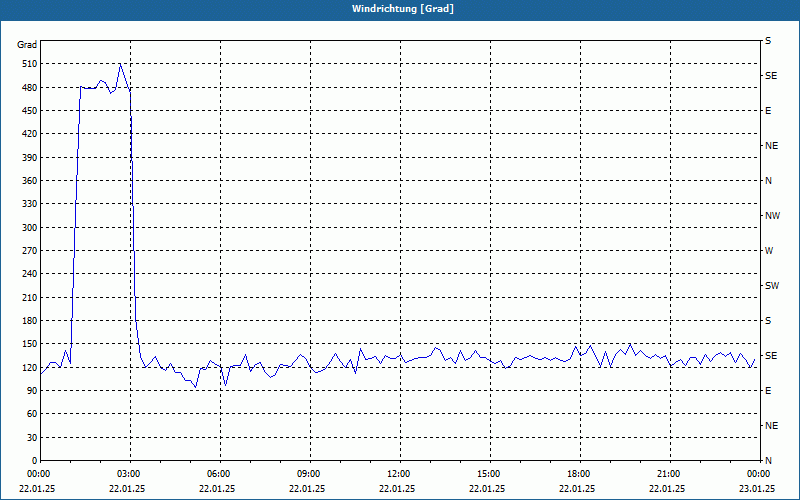Click the SW compass label

772,286
